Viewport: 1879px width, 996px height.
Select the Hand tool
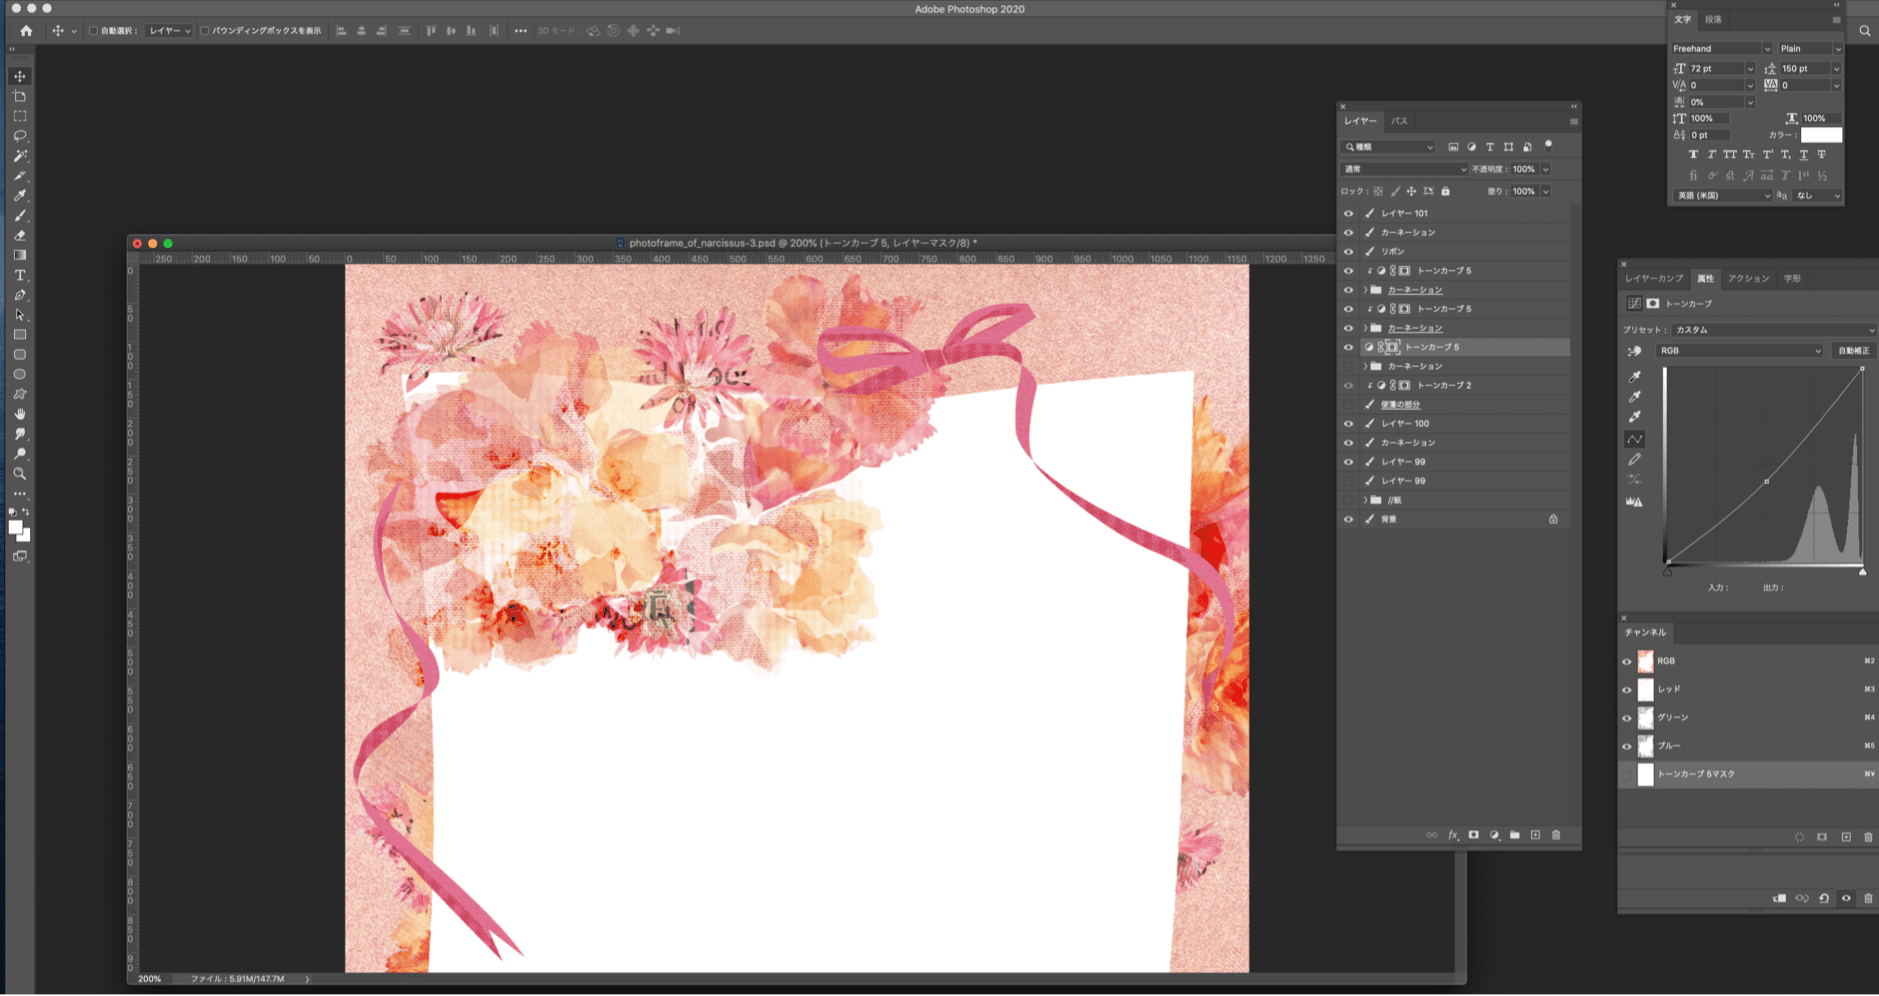point(20,414)
